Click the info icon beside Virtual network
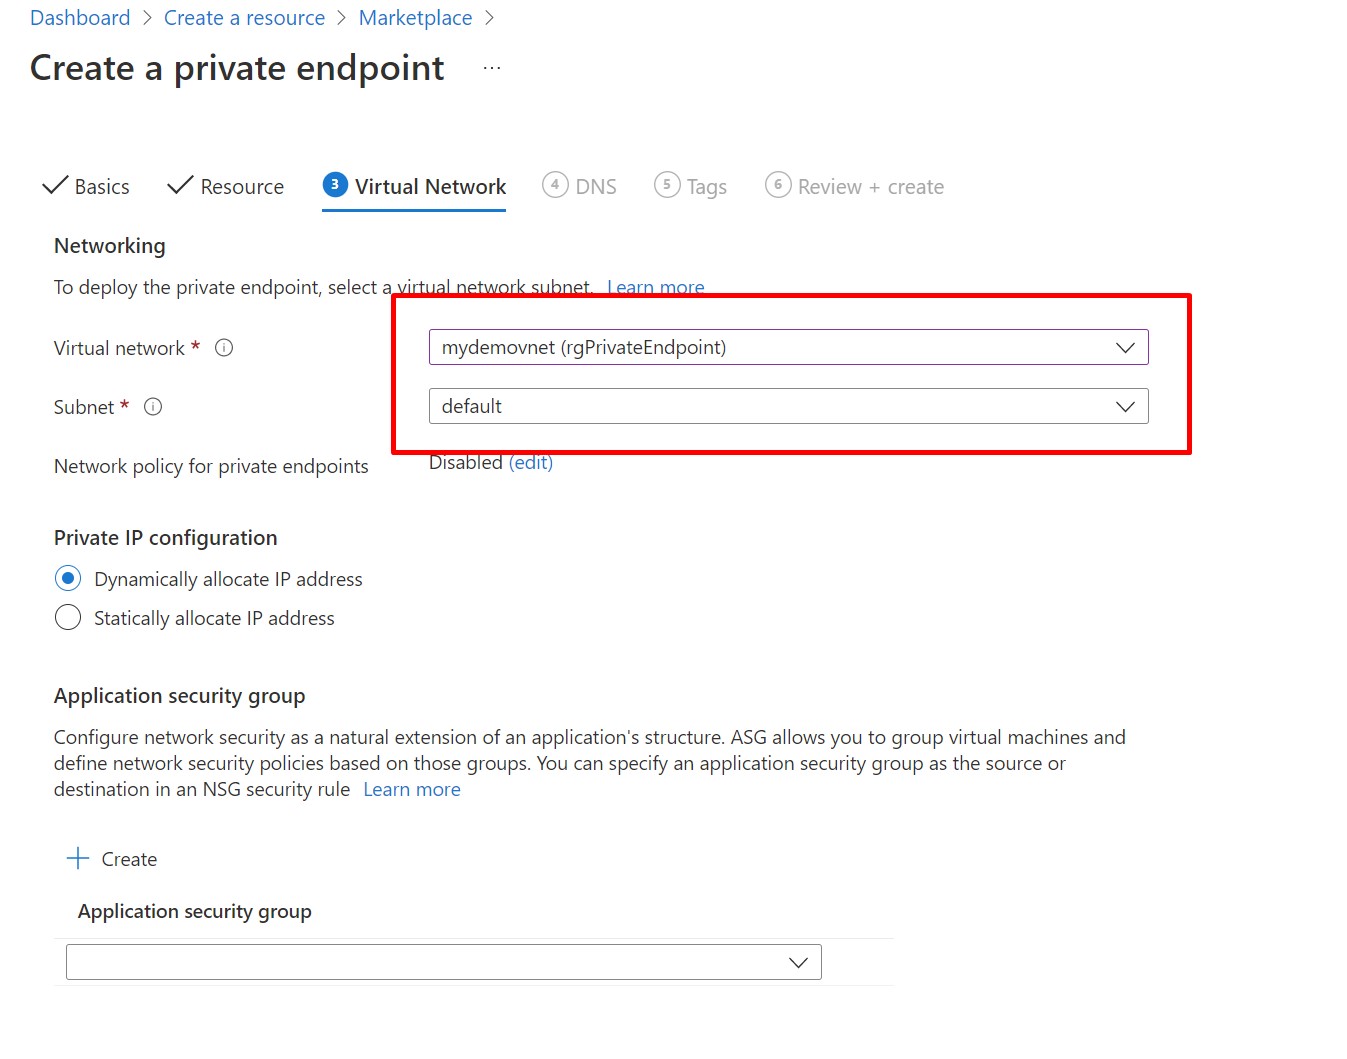 (224, 348)
